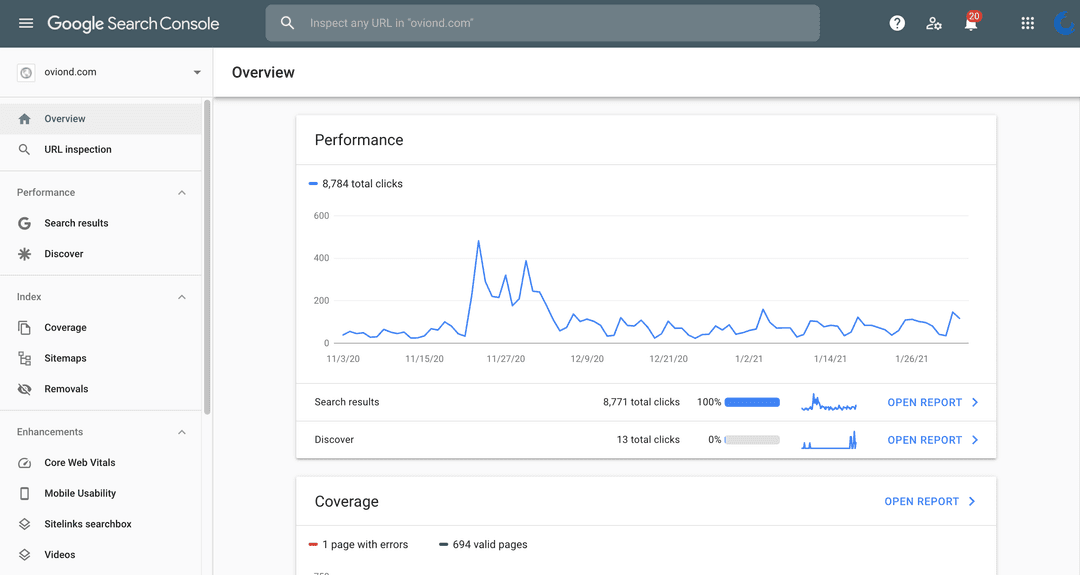
Task: Toggle the 694 valid pages legend
Action: coord(484,545)
